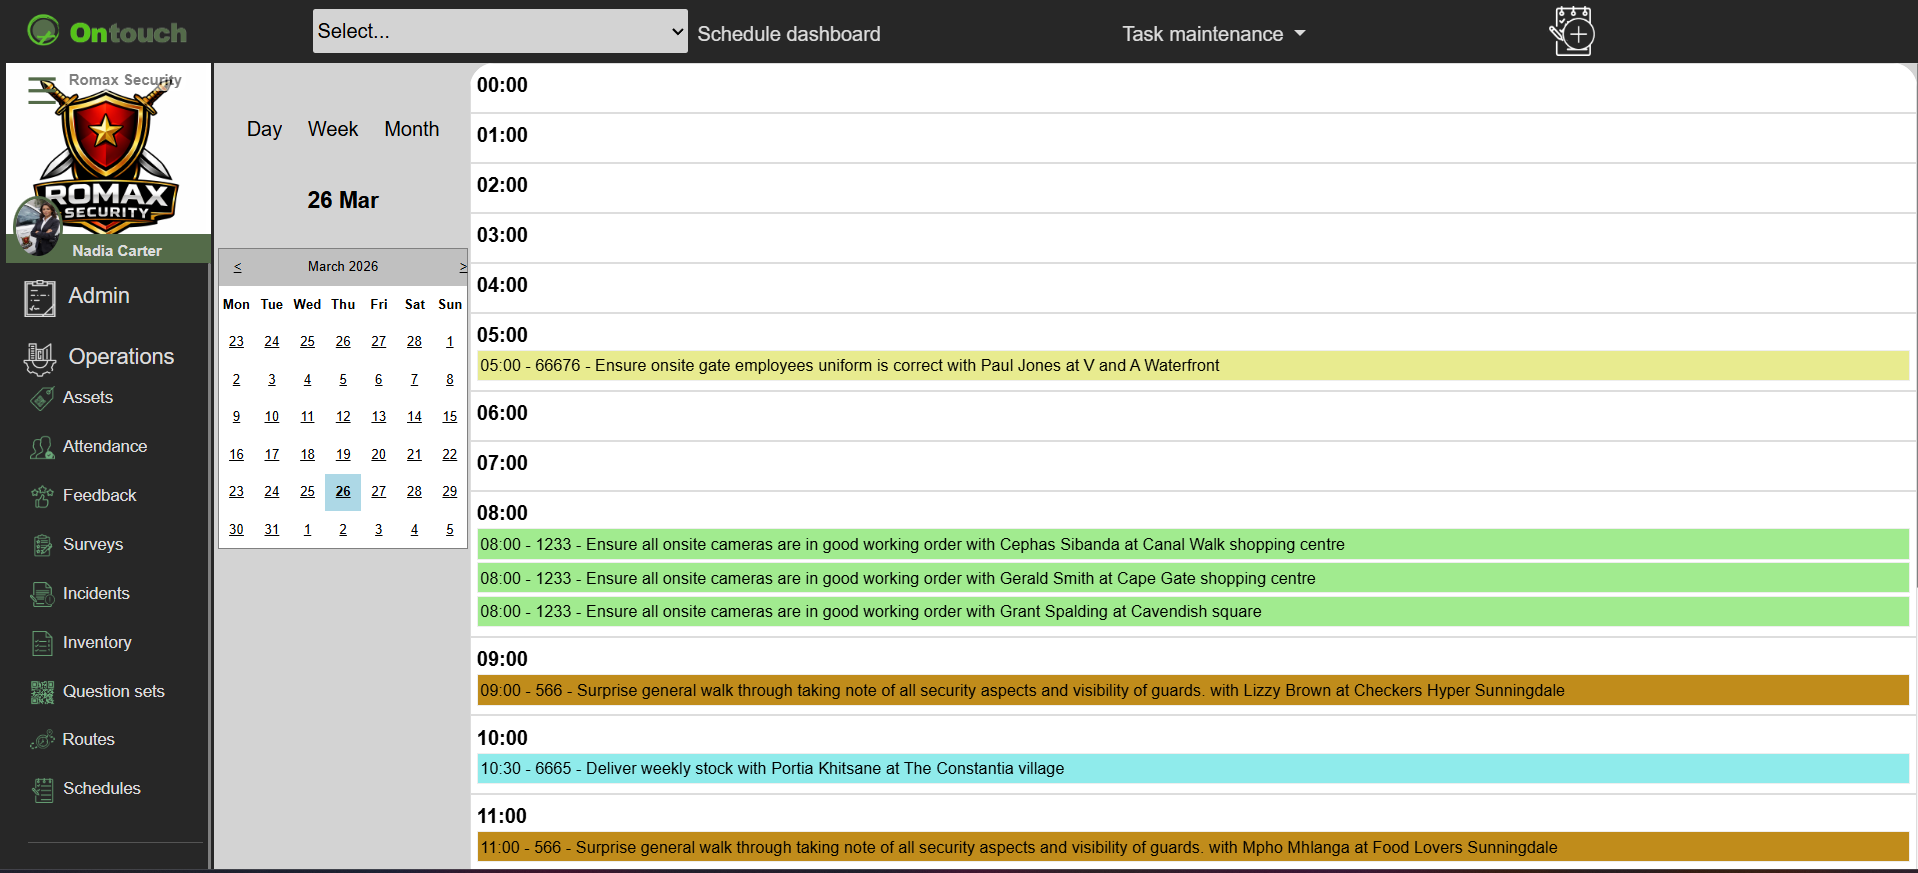This screenshot has height=873, width=1918.
Task: Switch to Month view
Action: (x=411, y=129)
